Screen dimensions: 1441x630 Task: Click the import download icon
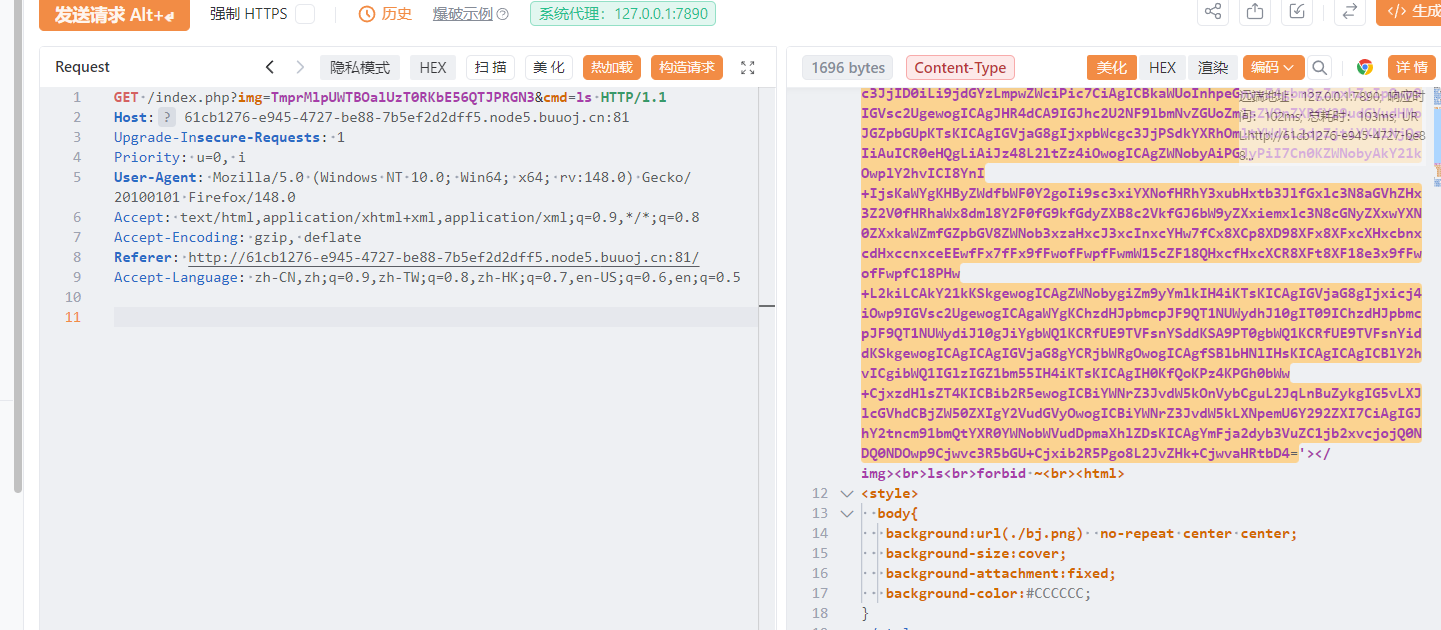click(x=1297, y=11)
